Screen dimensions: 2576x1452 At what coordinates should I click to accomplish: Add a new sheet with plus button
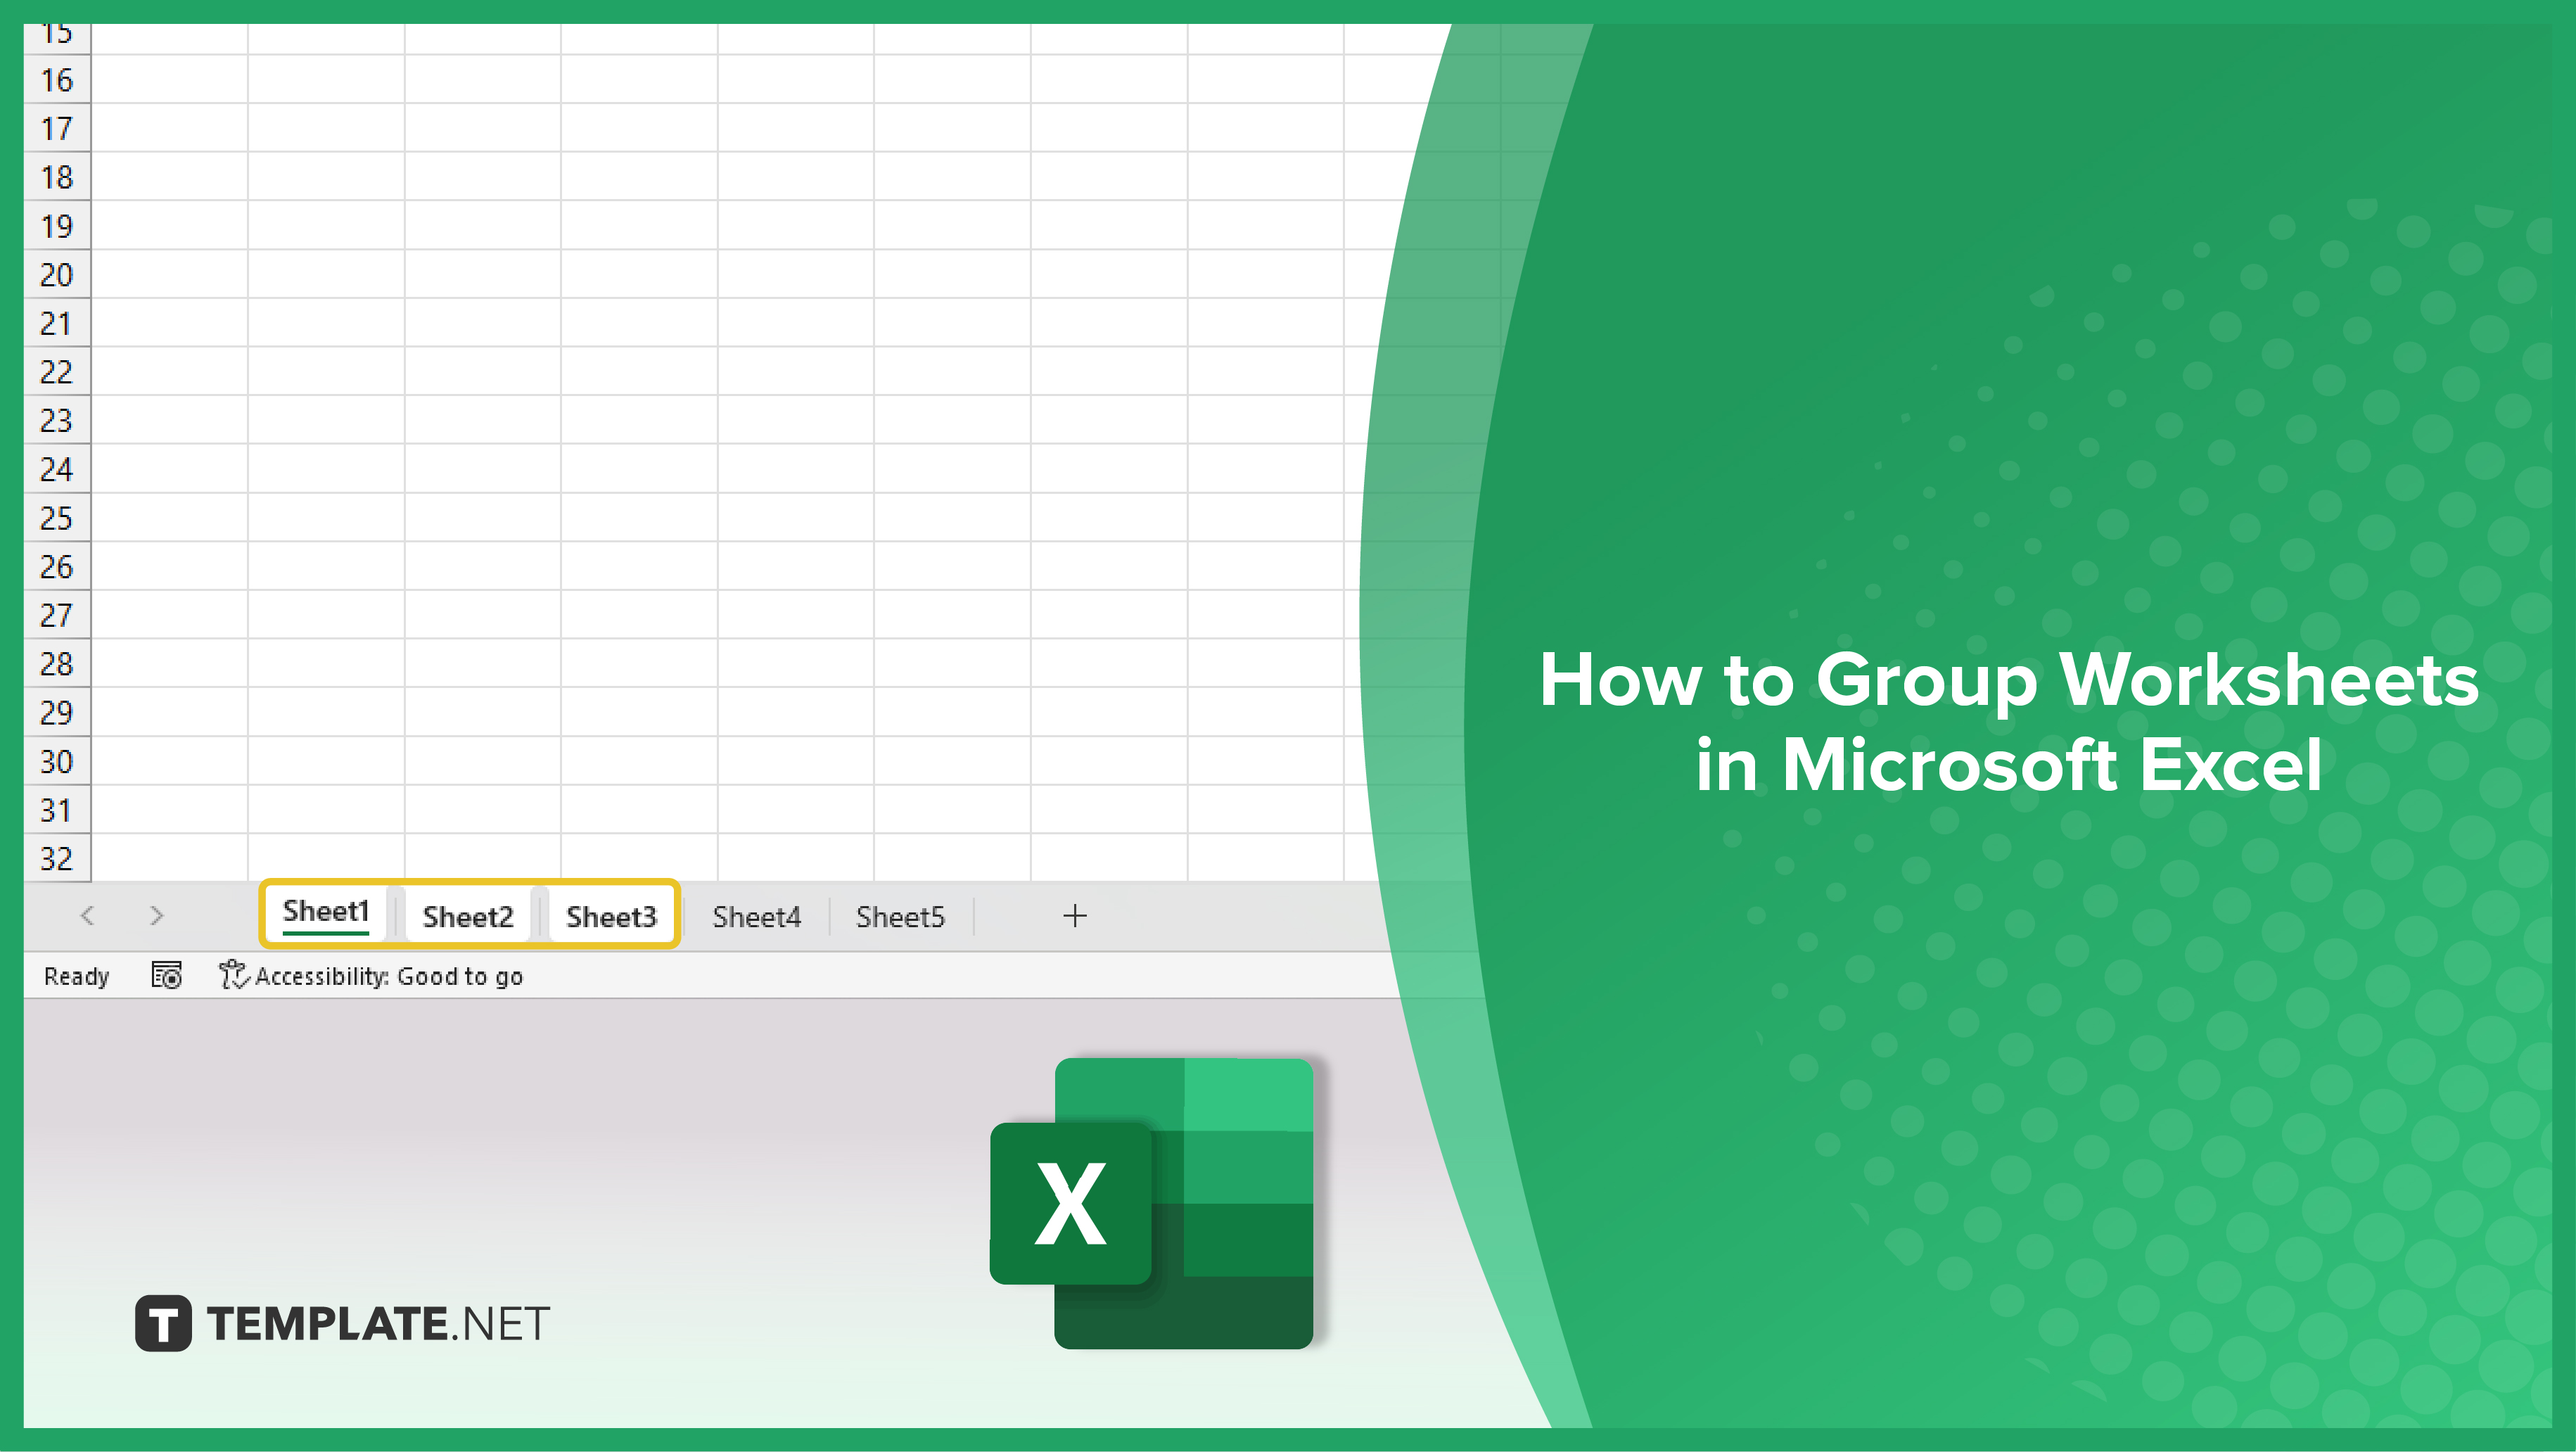[x=1075, y=915]
